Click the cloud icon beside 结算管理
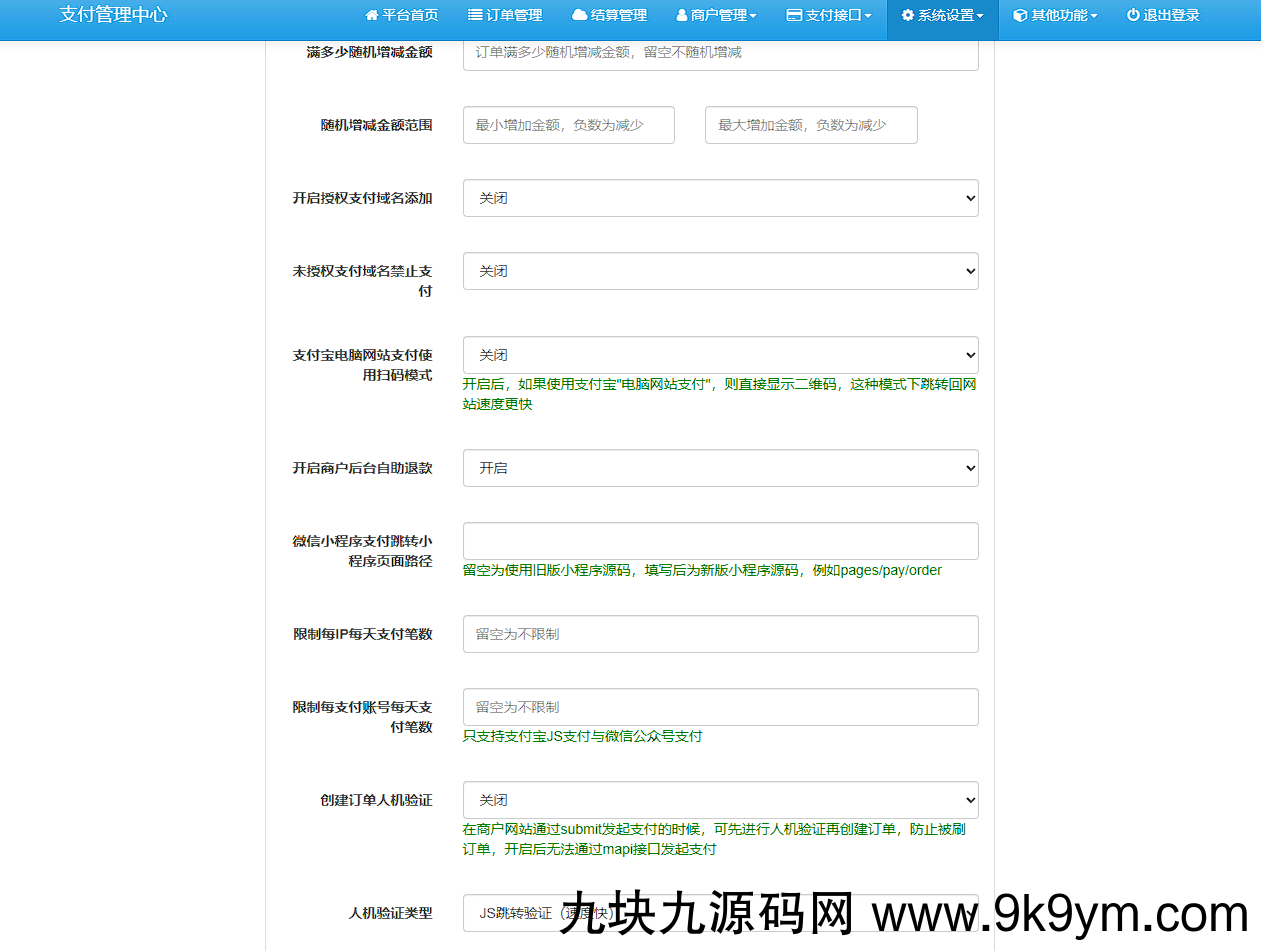 (579, 16)
